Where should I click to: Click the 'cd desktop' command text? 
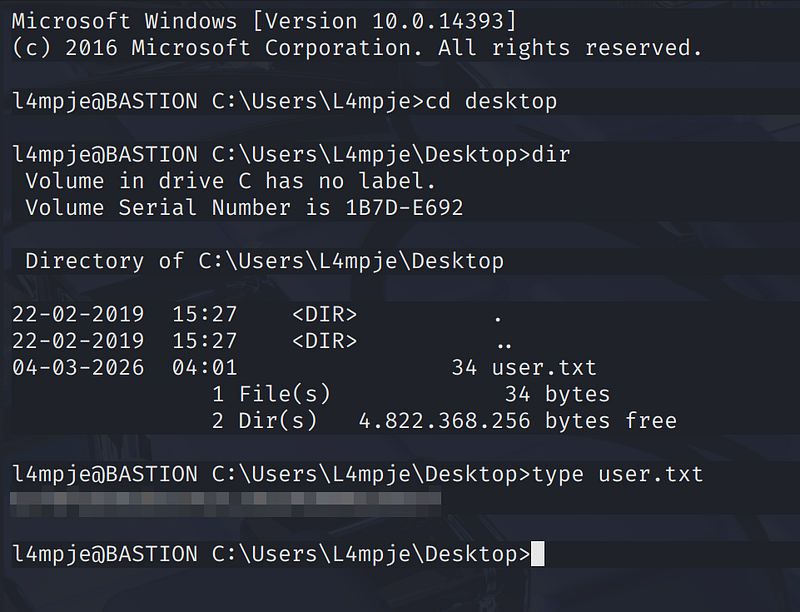(x=491, y=101)
